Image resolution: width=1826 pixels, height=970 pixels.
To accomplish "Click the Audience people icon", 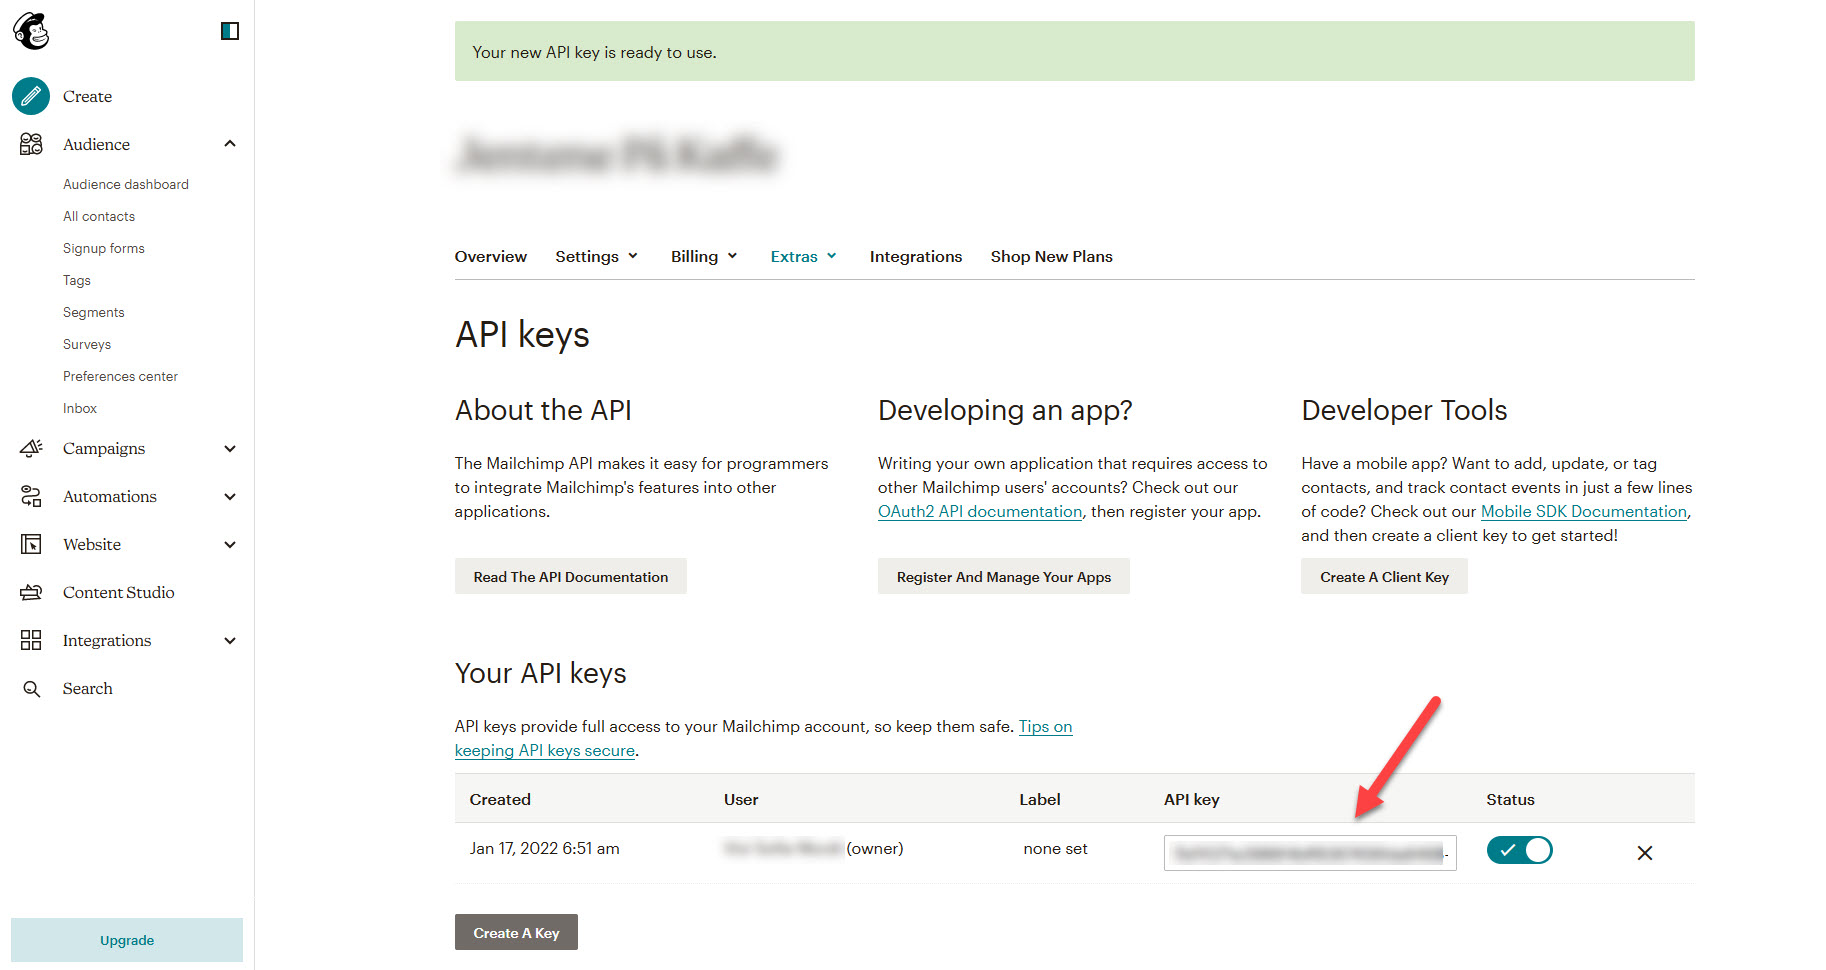I will point(31,144).
